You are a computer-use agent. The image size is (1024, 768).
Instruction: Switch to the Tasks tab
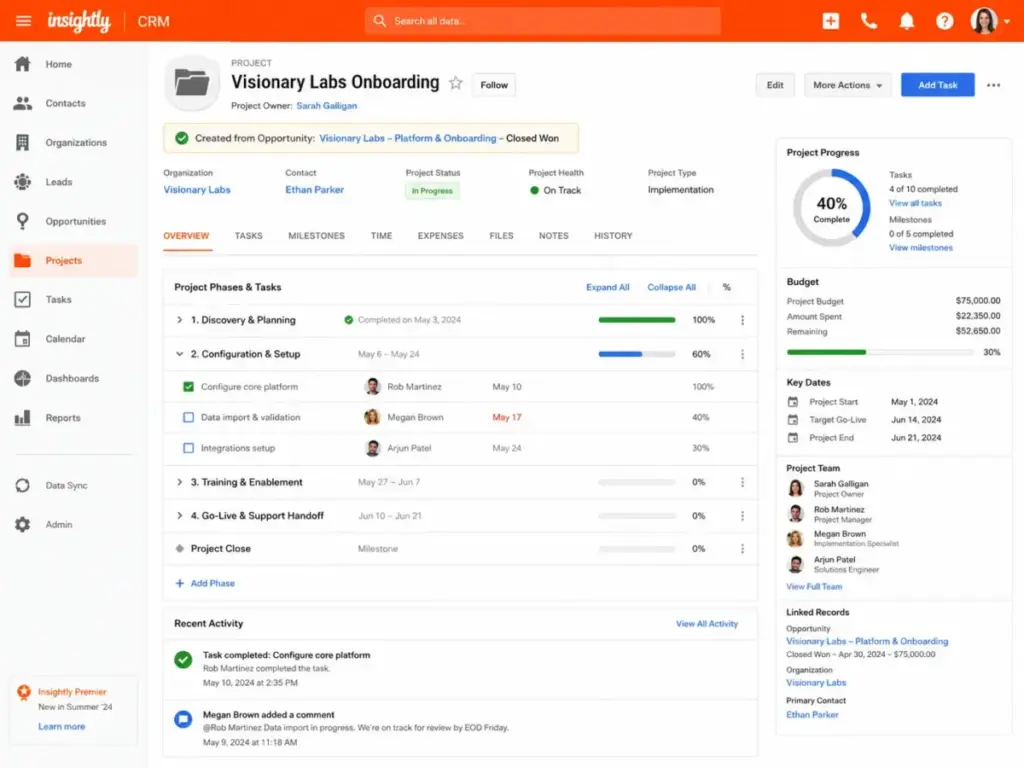point(249,236)
